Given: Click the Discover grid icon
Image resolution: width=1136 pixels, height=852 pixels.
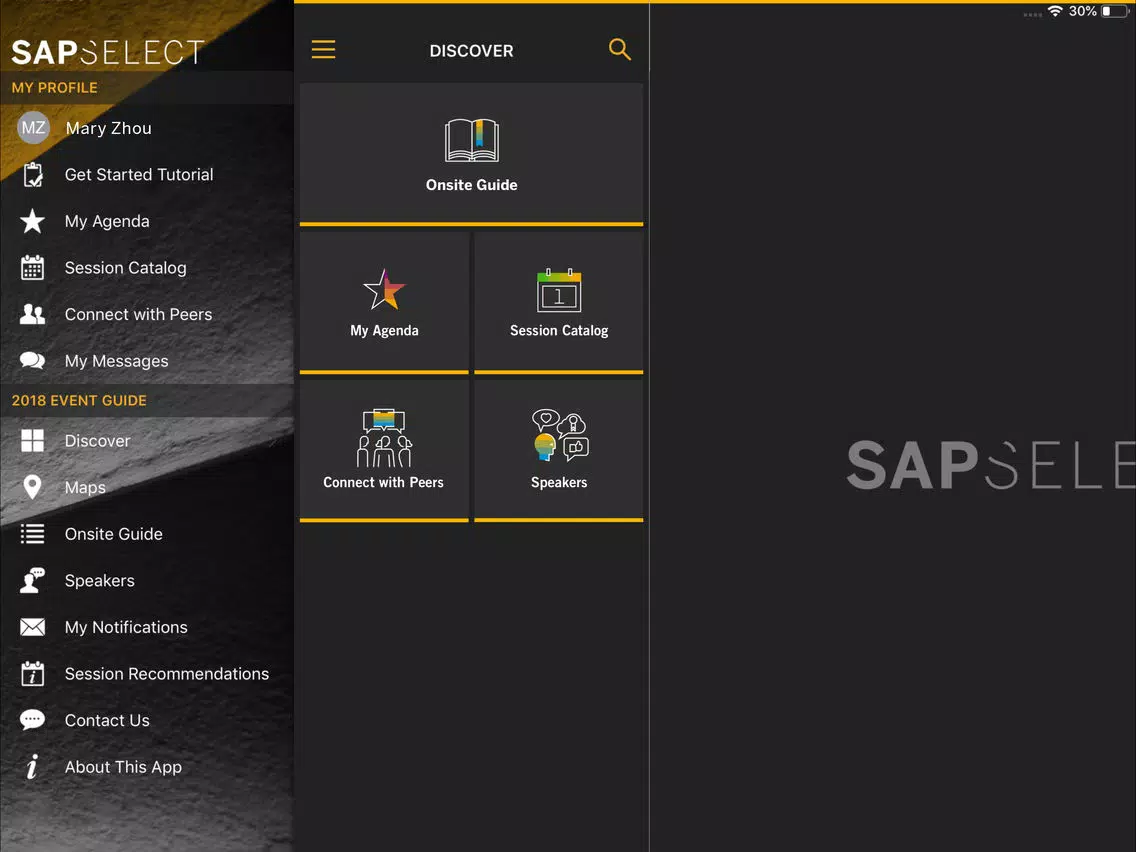Looking at the screenshot, I should pyautogui.click(x=33, y=440).
